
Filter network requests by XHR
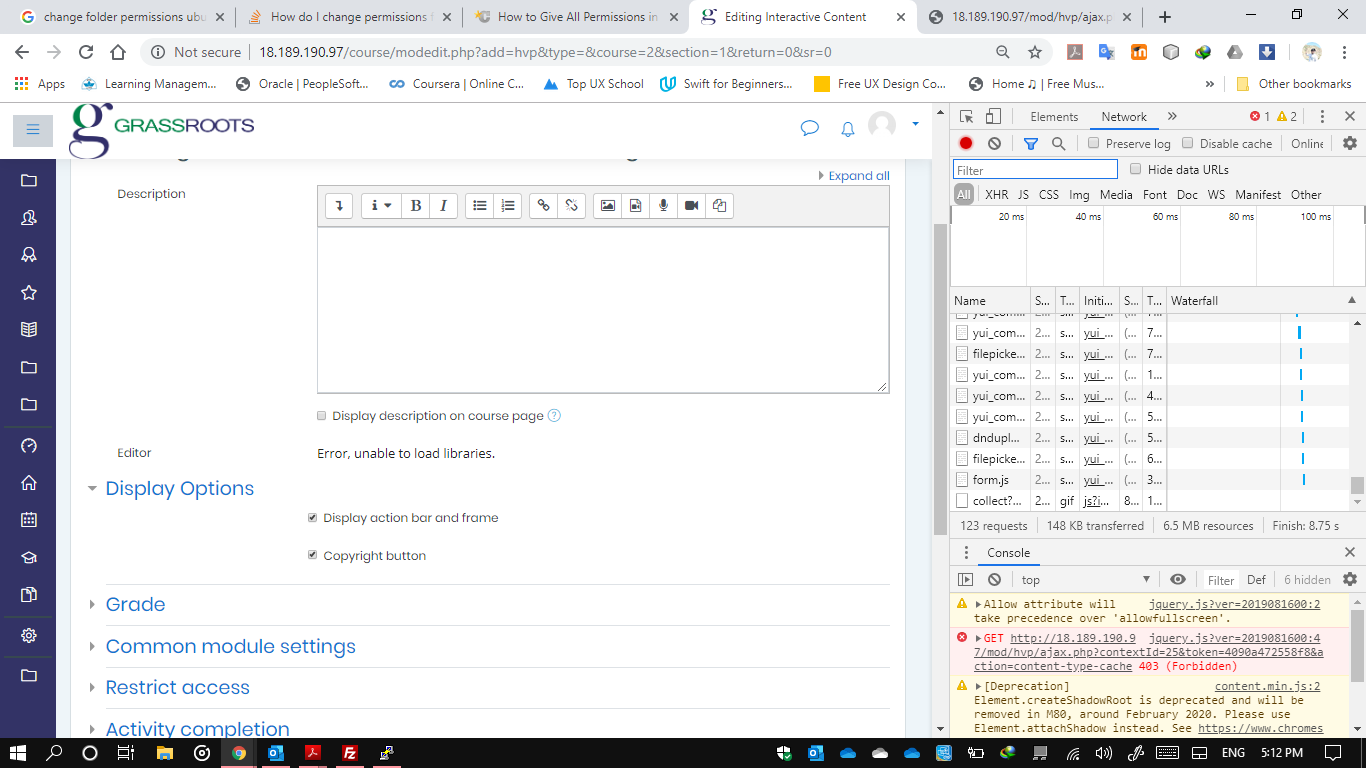point(997,195)
